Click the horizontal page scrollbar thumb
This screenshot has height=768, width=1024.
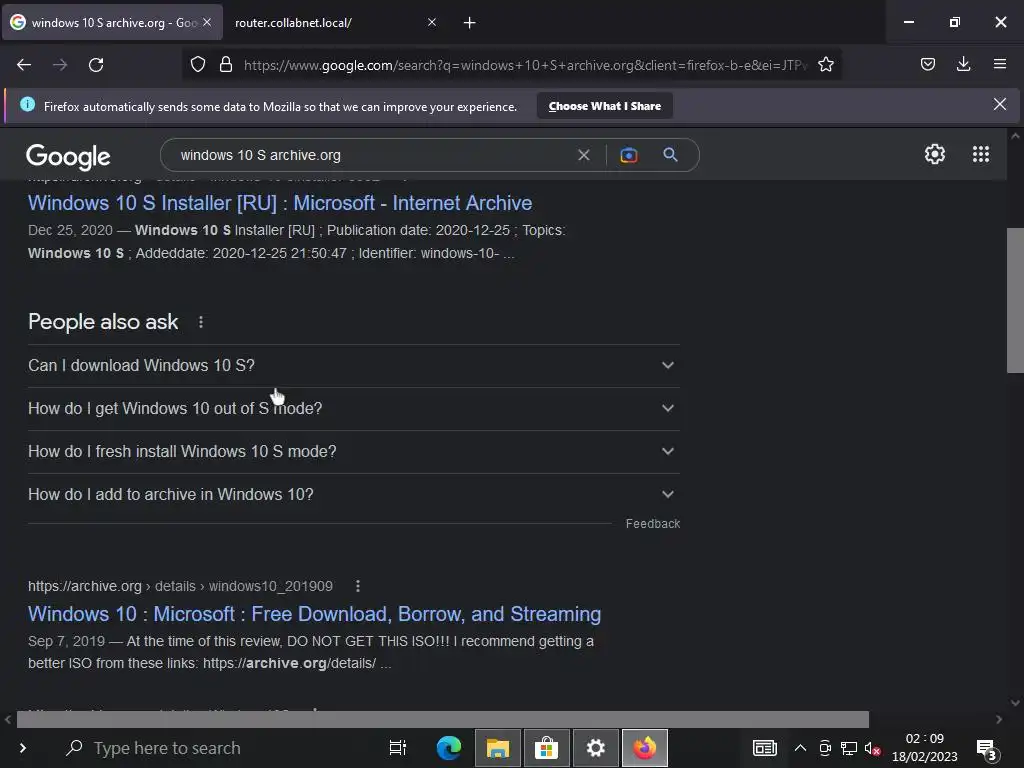[x=443, y=719]
